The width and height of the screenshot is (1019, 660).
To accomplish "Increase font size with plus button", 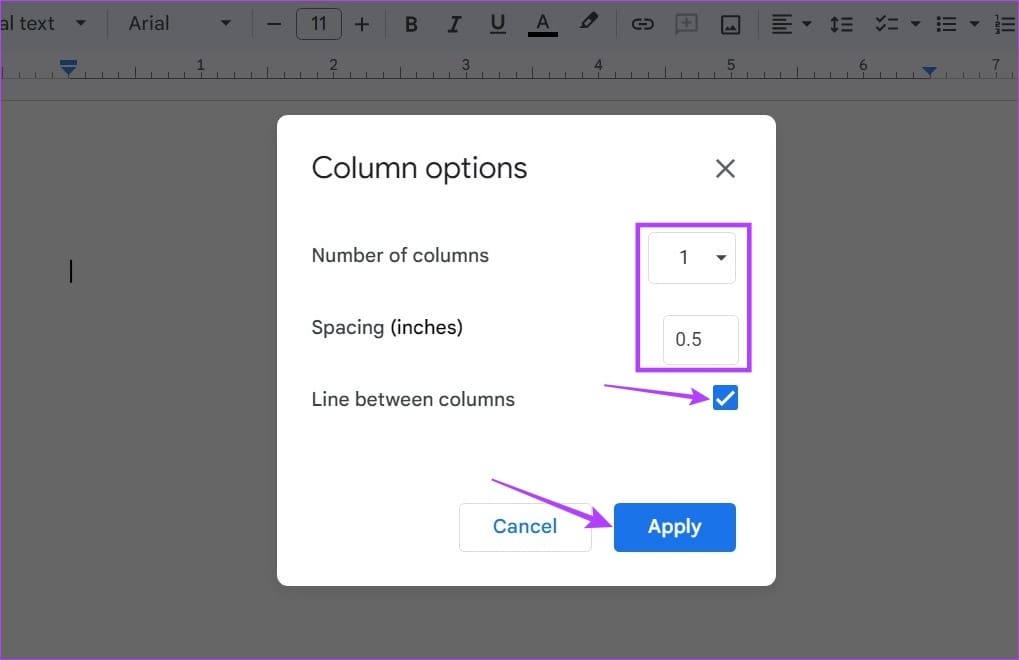I will pyautogui.click(x=362, y=25).
